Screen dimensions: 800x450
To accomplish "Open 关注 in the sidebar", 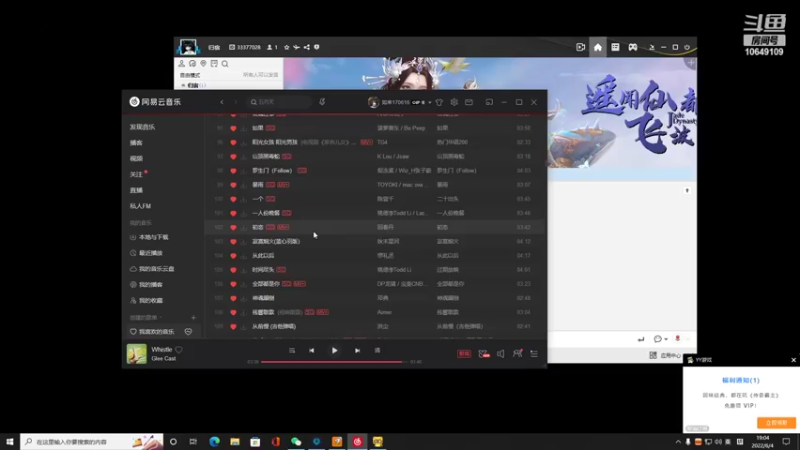I will [x=136, y=174].
